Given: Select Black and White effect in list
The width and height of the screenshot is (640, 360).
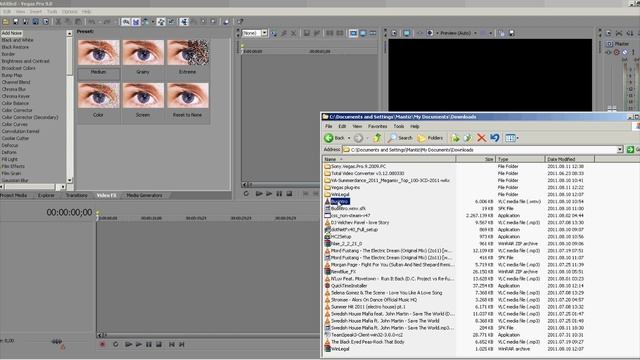Looking at the screenshot, I should [x=18, y=40].
